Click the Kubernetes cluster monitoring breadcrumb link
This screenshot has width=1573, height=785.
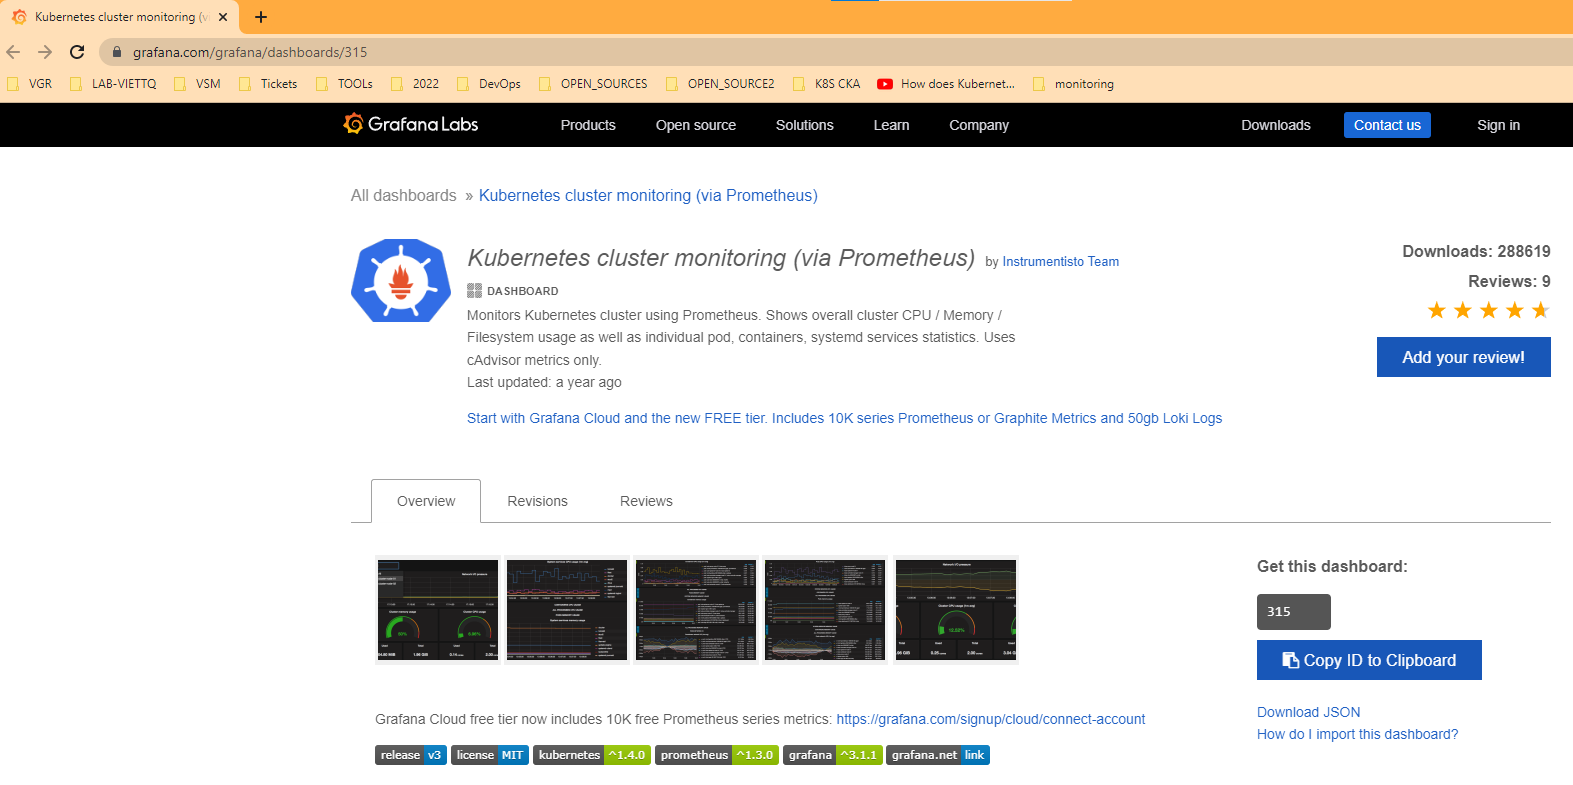[648, 196]
